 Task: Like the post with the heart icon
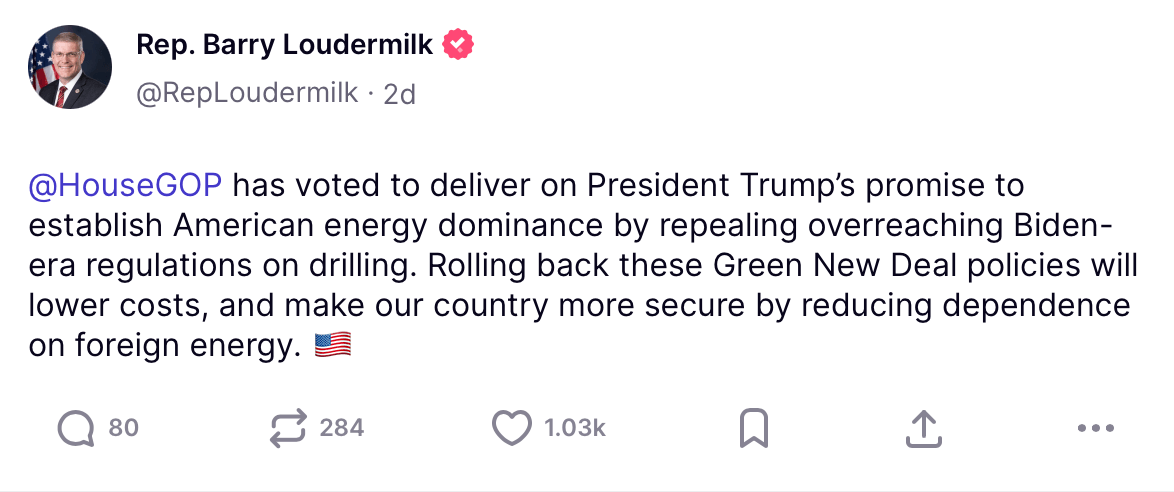(x=512, y=429)
